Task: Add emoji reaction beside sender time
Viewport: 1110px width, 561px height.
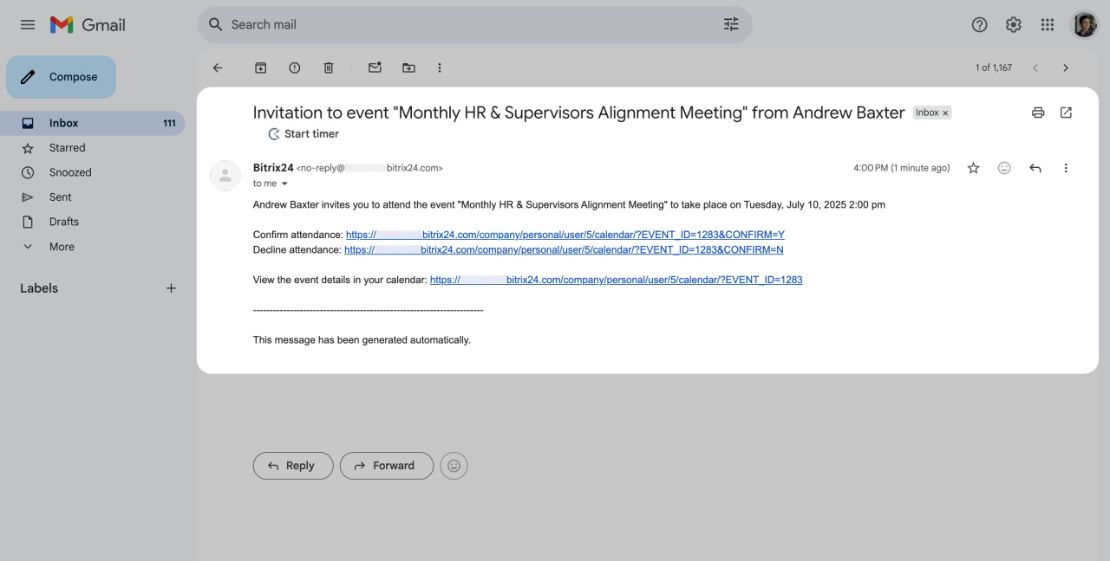Action: pos(1004,168)
